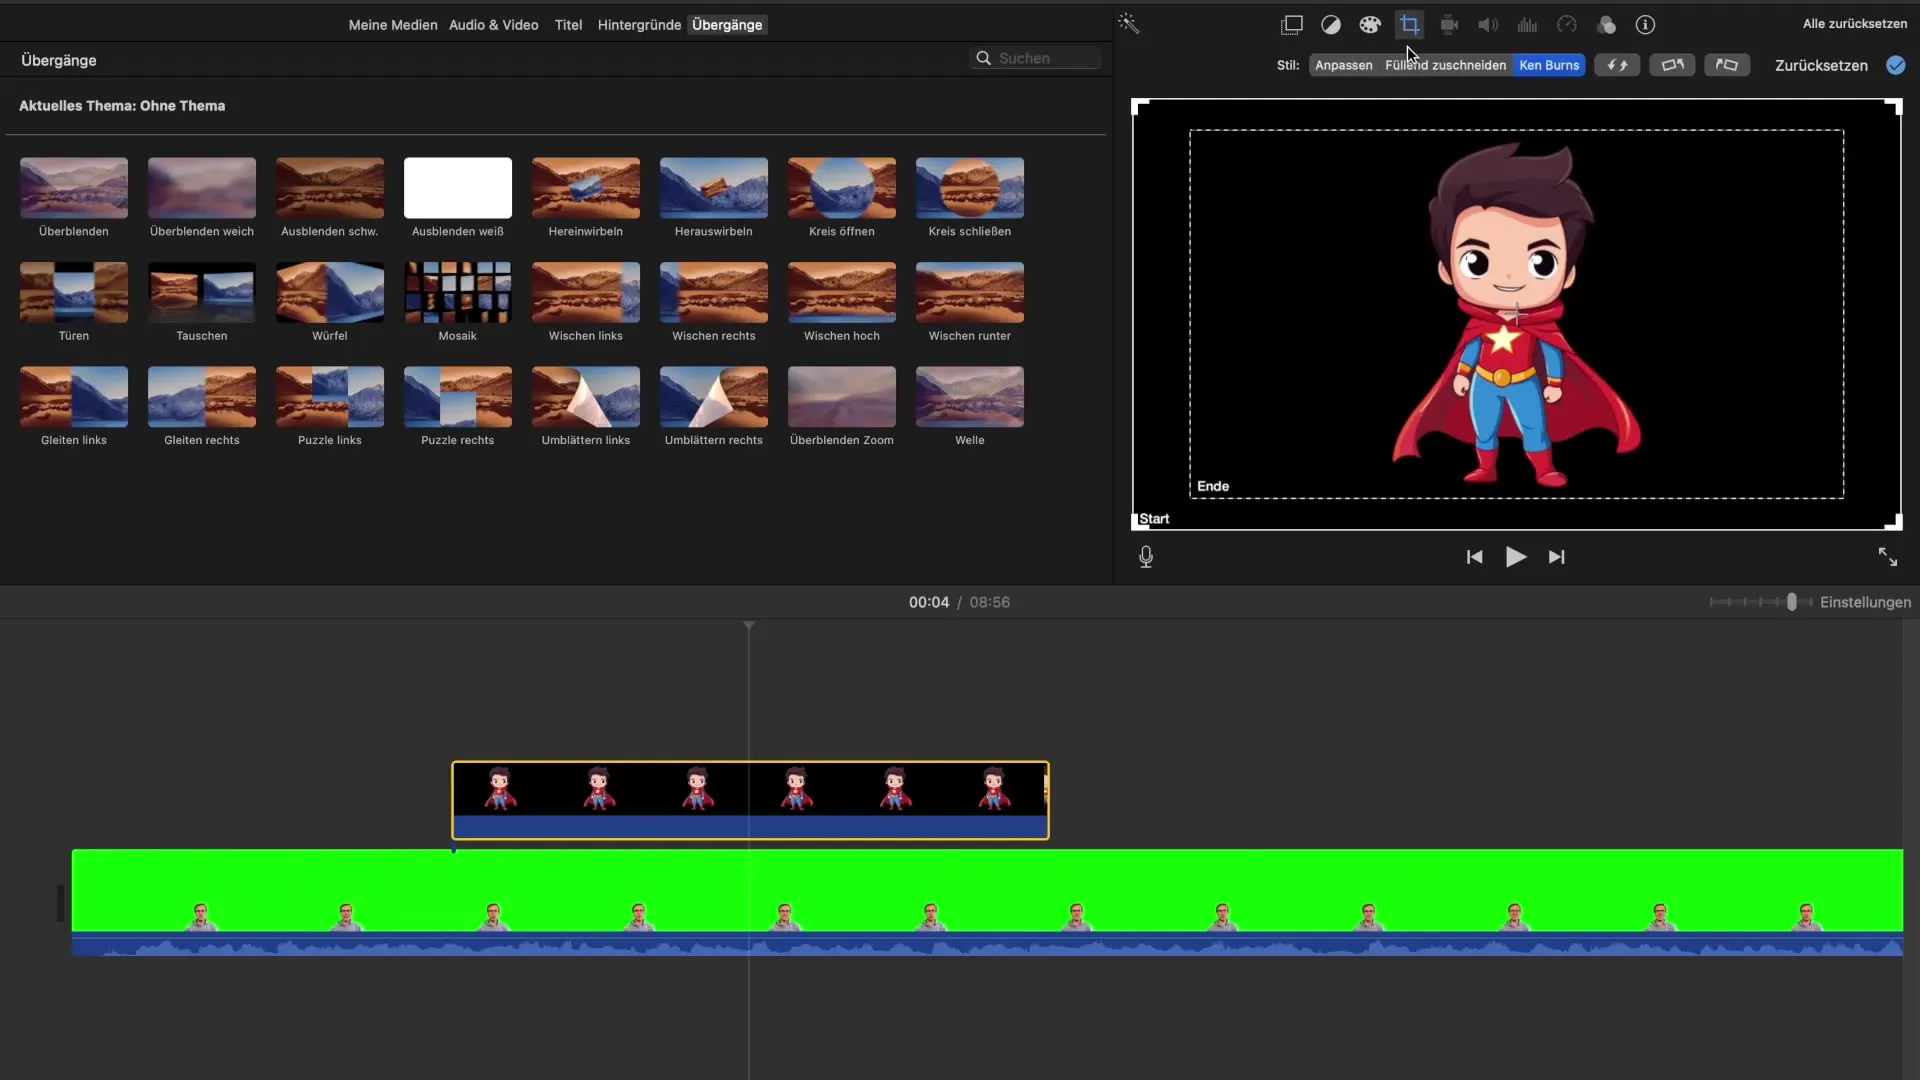Select the Ken Burns style

pyautogui.click(x=1549, y=65)
